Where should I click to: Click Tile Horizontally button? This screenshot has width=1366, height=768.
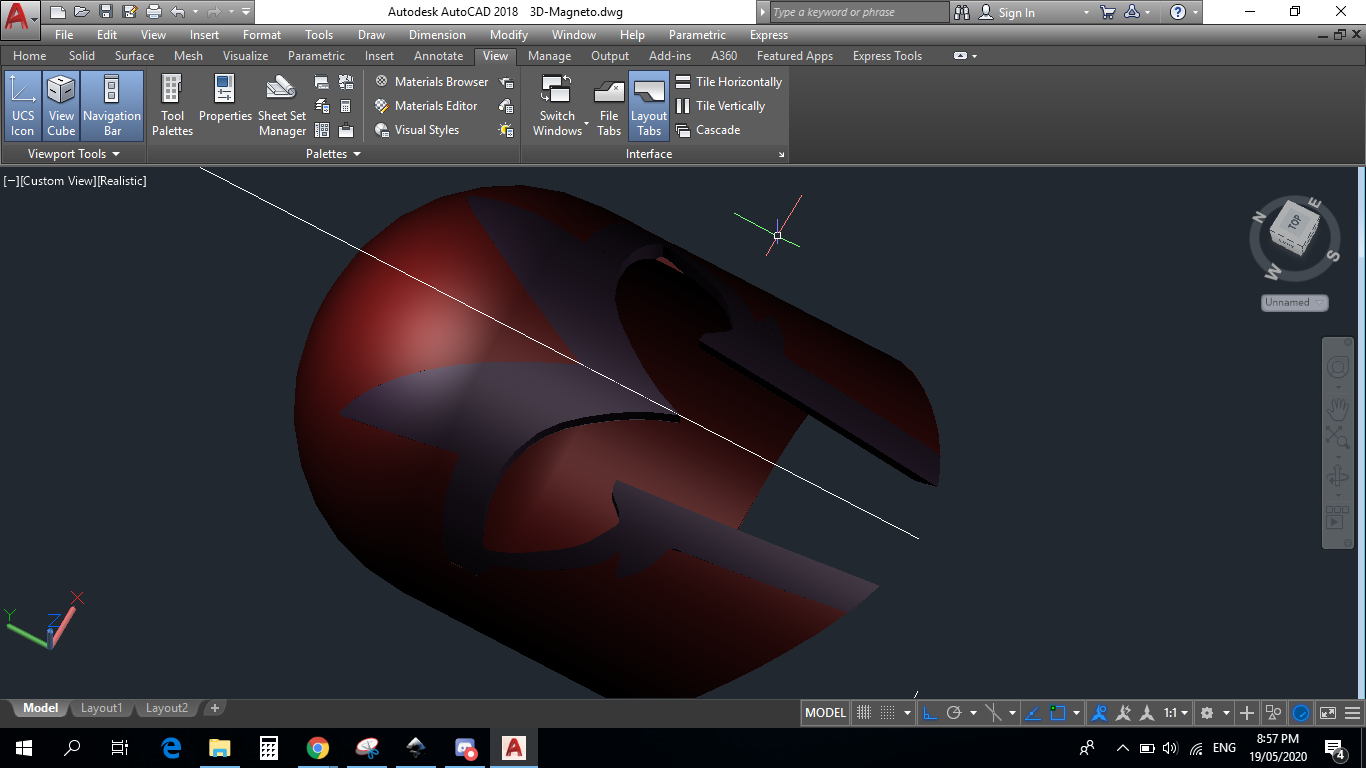pos(729,82)
